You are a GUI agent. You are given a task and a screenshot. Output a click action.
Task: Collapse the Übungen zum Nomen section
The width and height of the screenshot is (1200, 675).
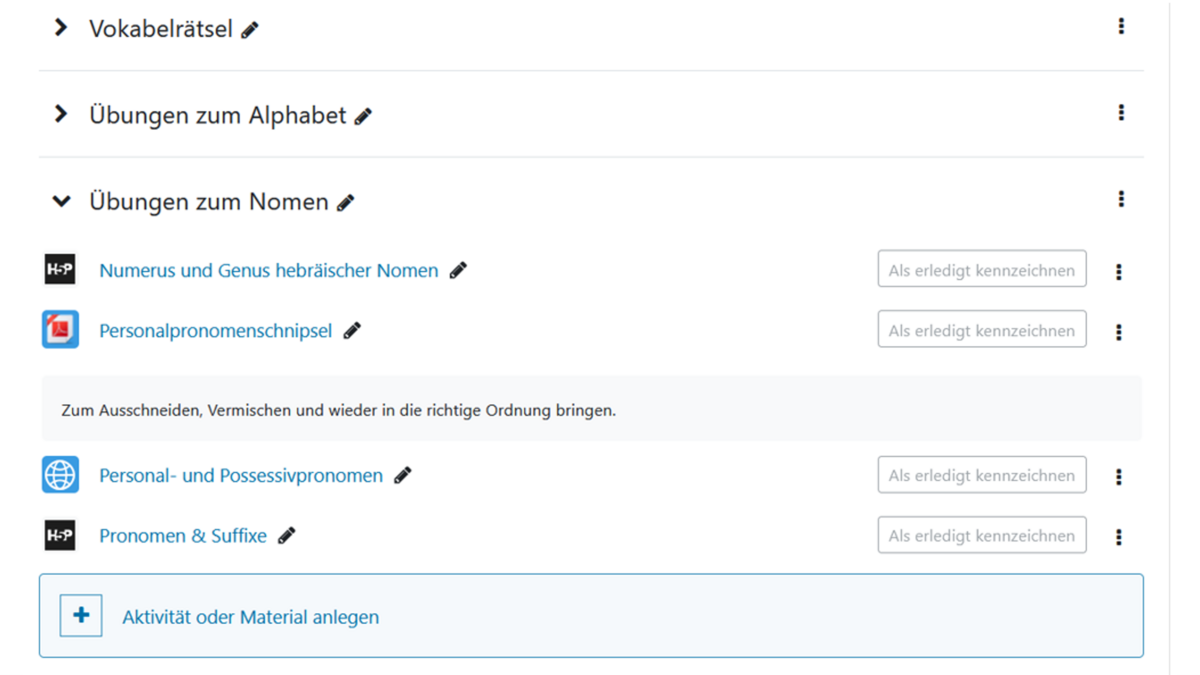tap(61, 201)
